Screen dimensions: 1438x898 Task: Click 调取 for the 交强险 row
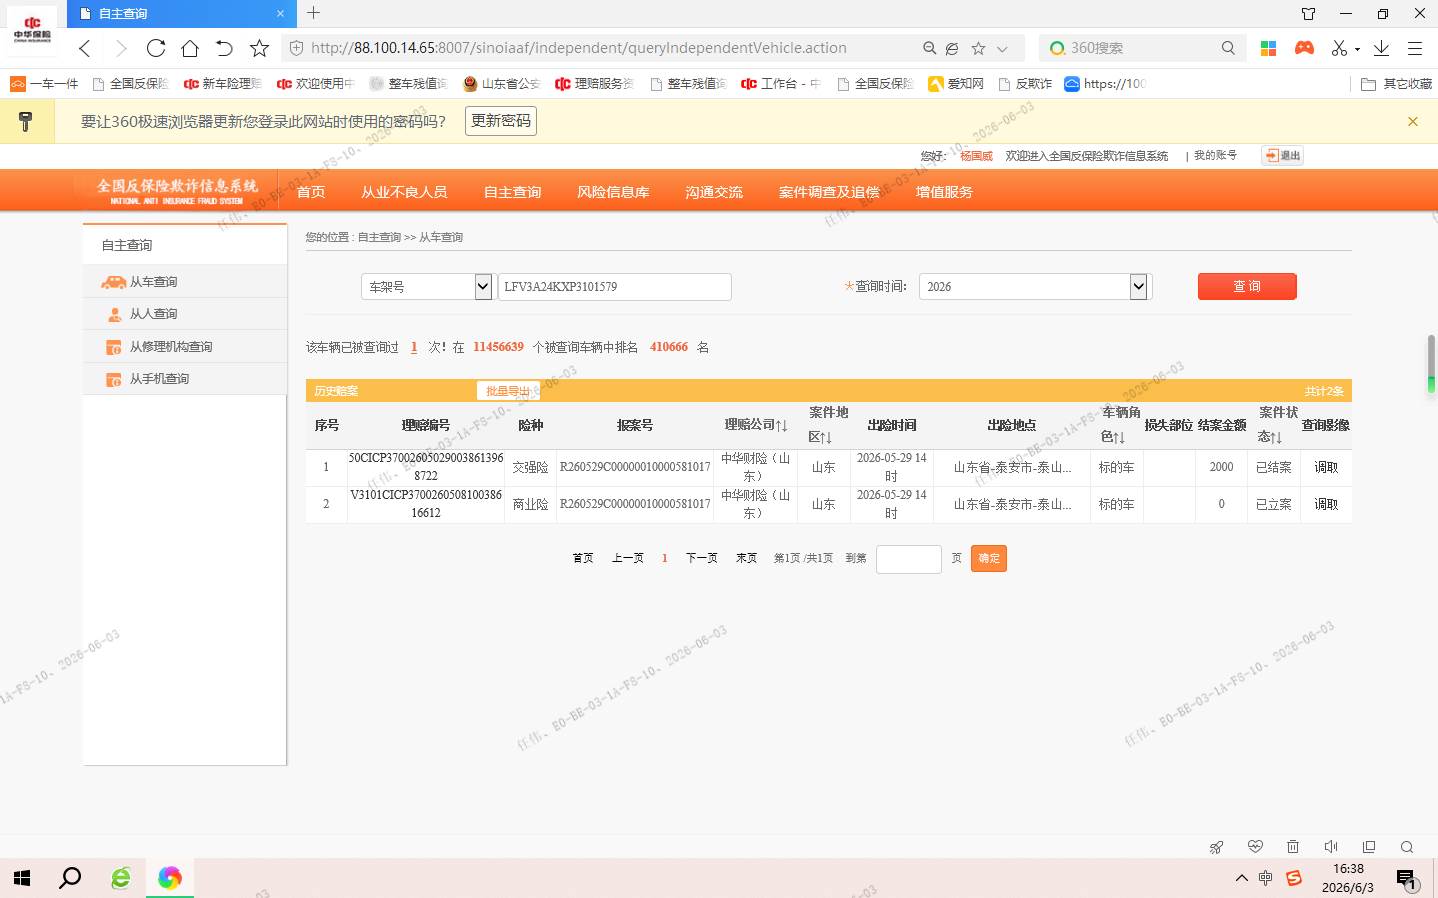coord(1326,467)
